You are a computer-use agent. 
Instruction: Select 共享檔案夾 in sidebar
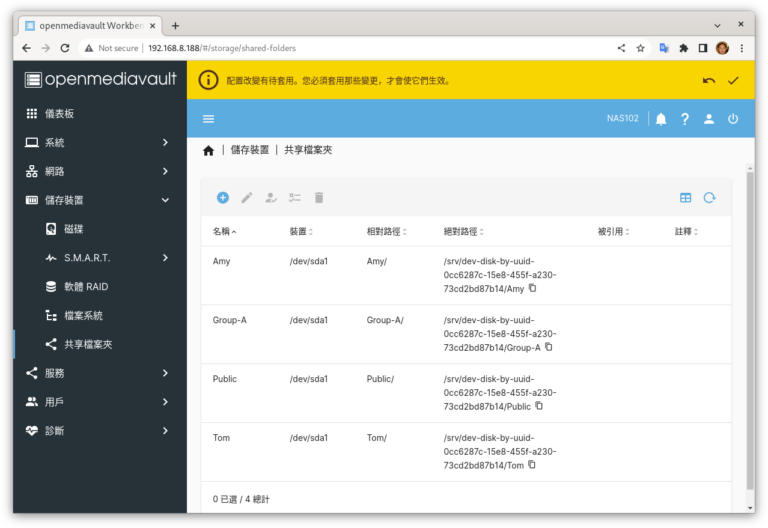click(100, 345)
